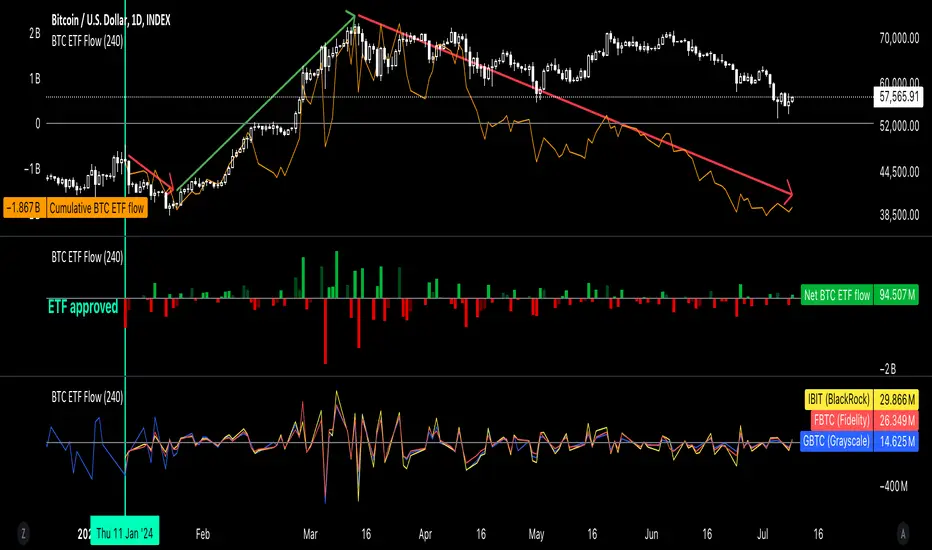Click the orange −1.867 B value label
Image resolution: width=932 pixels, height=550 pixels.
(24, 208)
